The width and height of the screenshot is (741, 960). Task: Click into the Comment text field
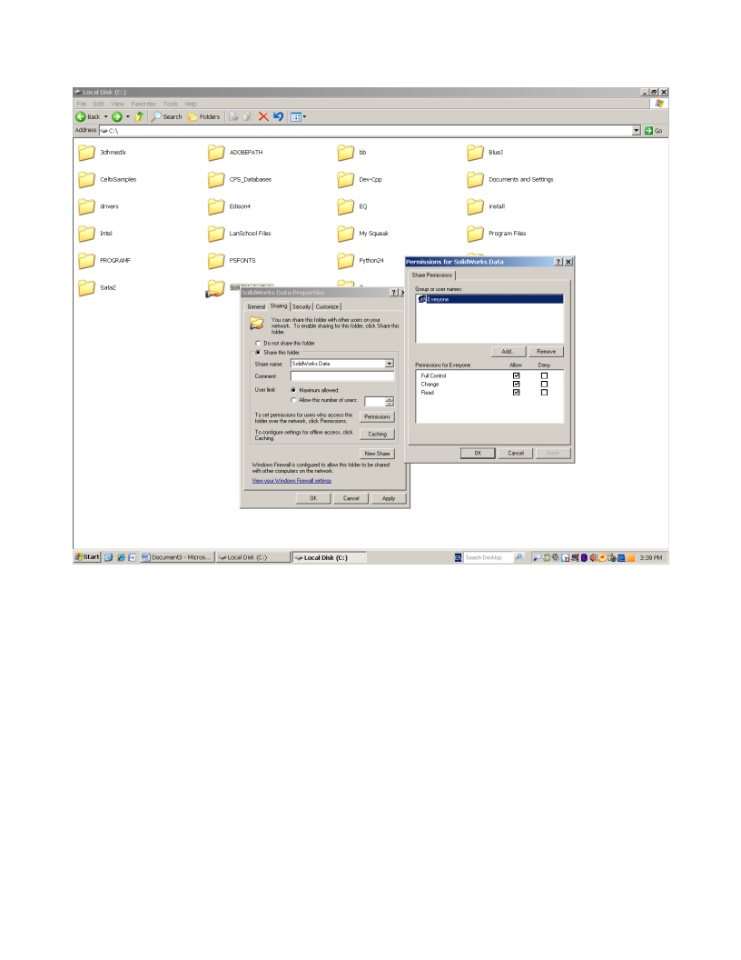[342, 377]
